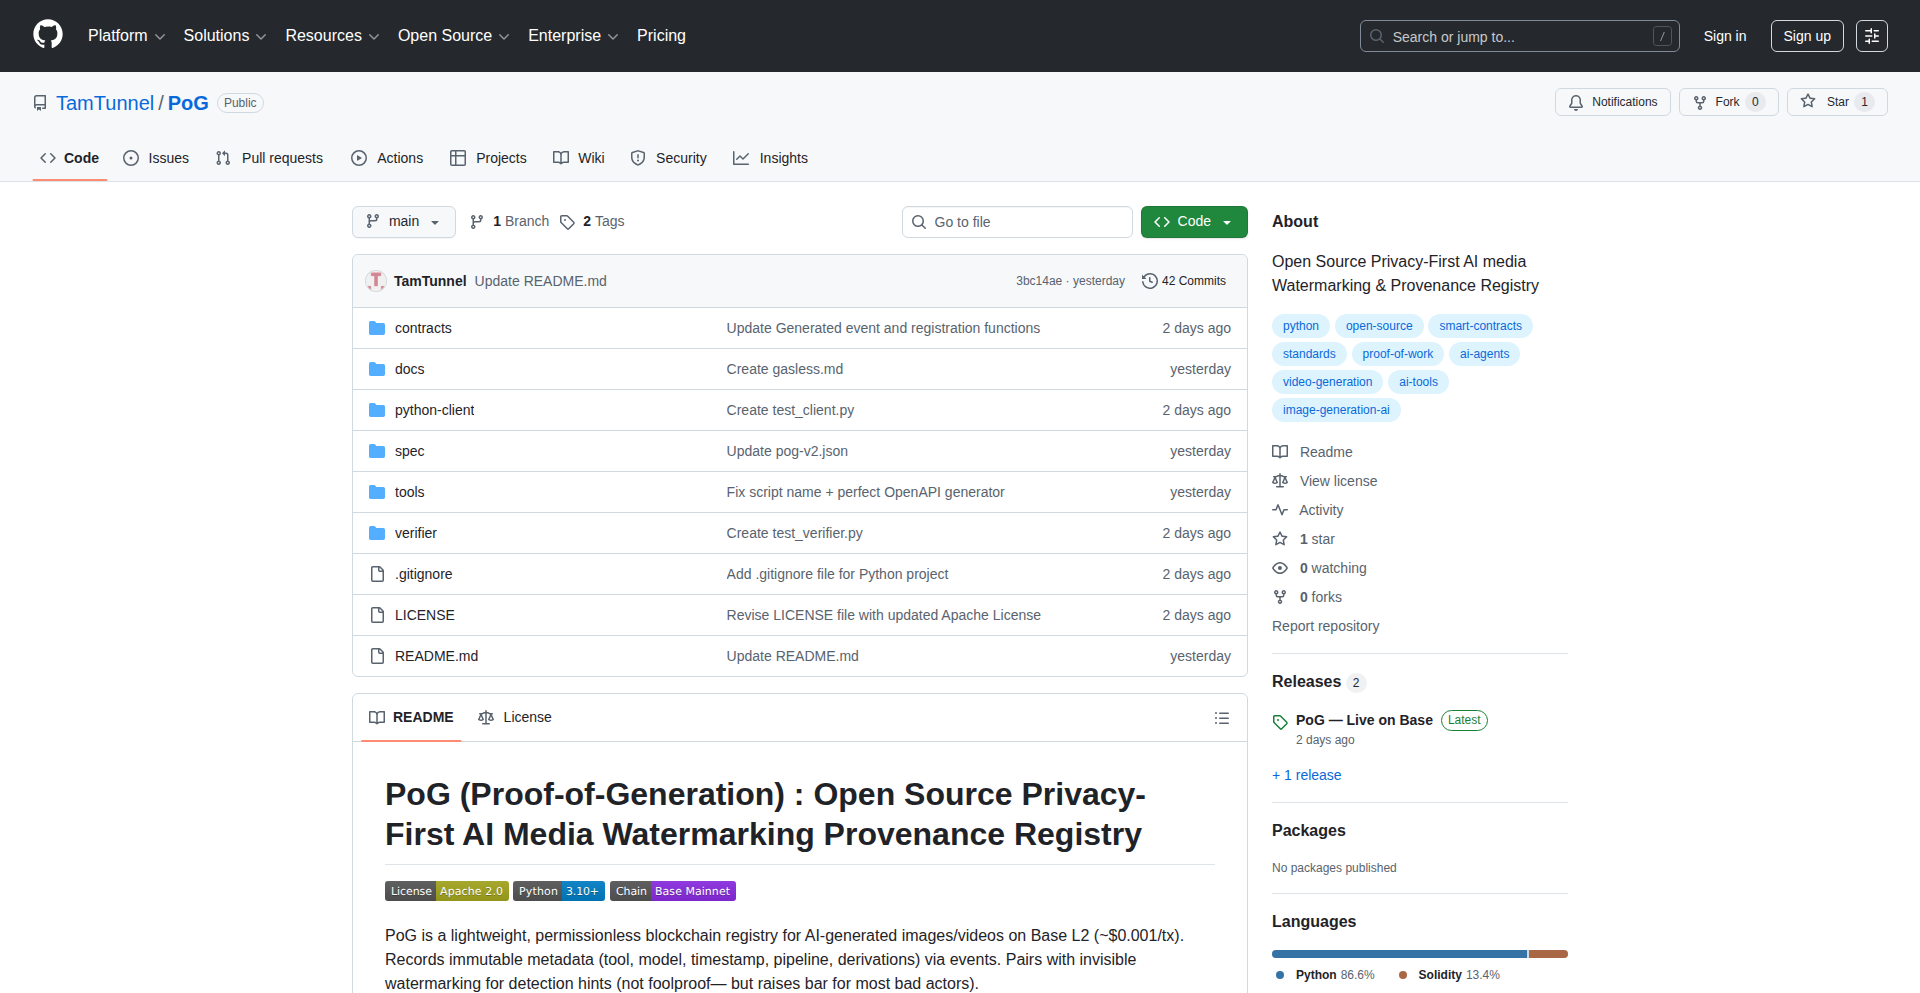Star the PoG repository
1920x993 pixels.
(1826, 102)
